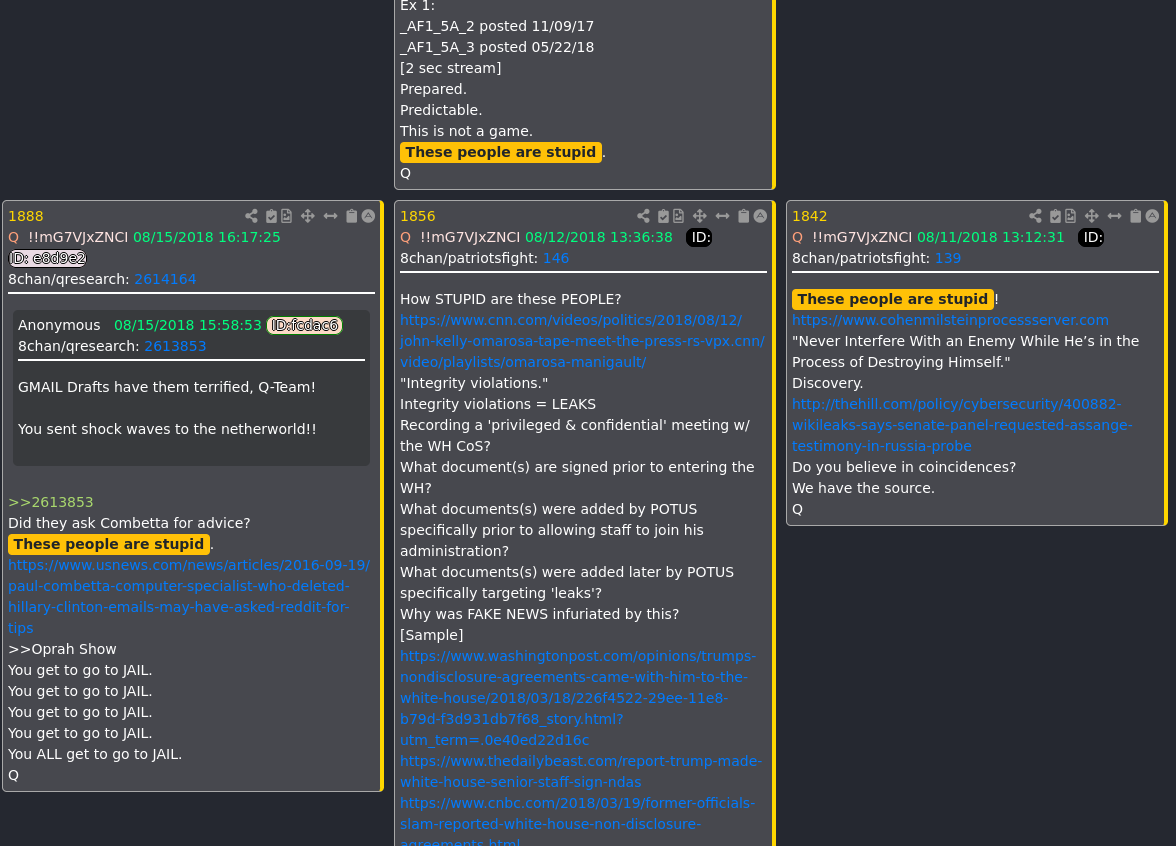
Task: Click '_AF1_5A_3 posted 05/22/18' line
Action: tap(497, 46)
